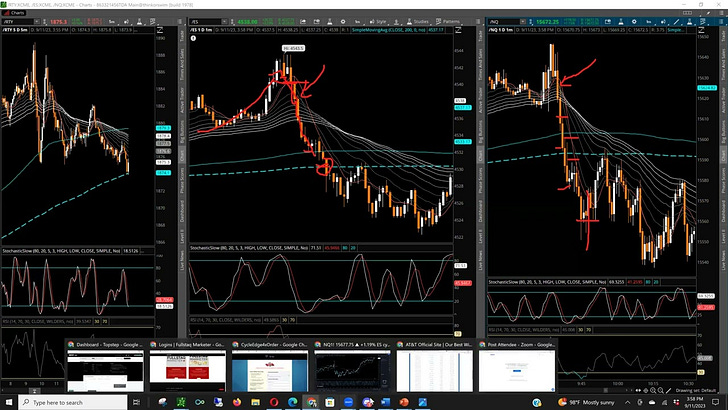
Task: Click the StochasticSlow label under /ES chart
Action: 249,248
